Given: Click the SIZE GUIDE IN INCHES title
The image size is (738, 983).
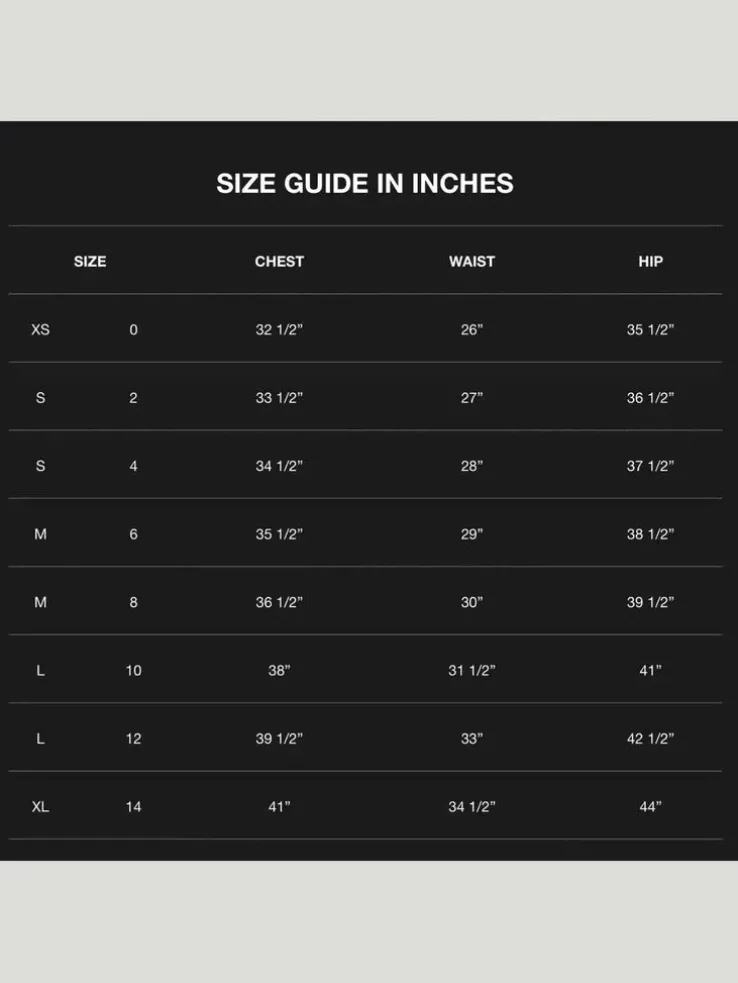Looking at the screenshot, I should tap(365, 184).
